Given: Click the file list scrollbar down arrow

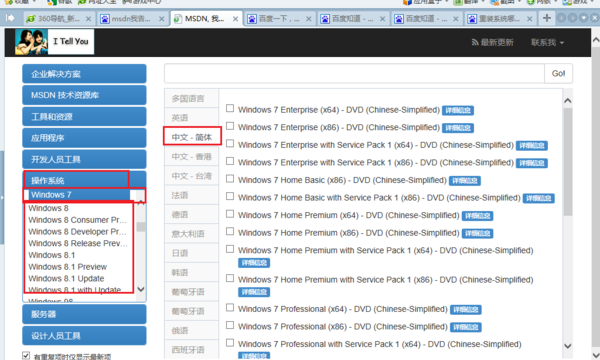Looking at the screenshot, I should click(568, 346).
